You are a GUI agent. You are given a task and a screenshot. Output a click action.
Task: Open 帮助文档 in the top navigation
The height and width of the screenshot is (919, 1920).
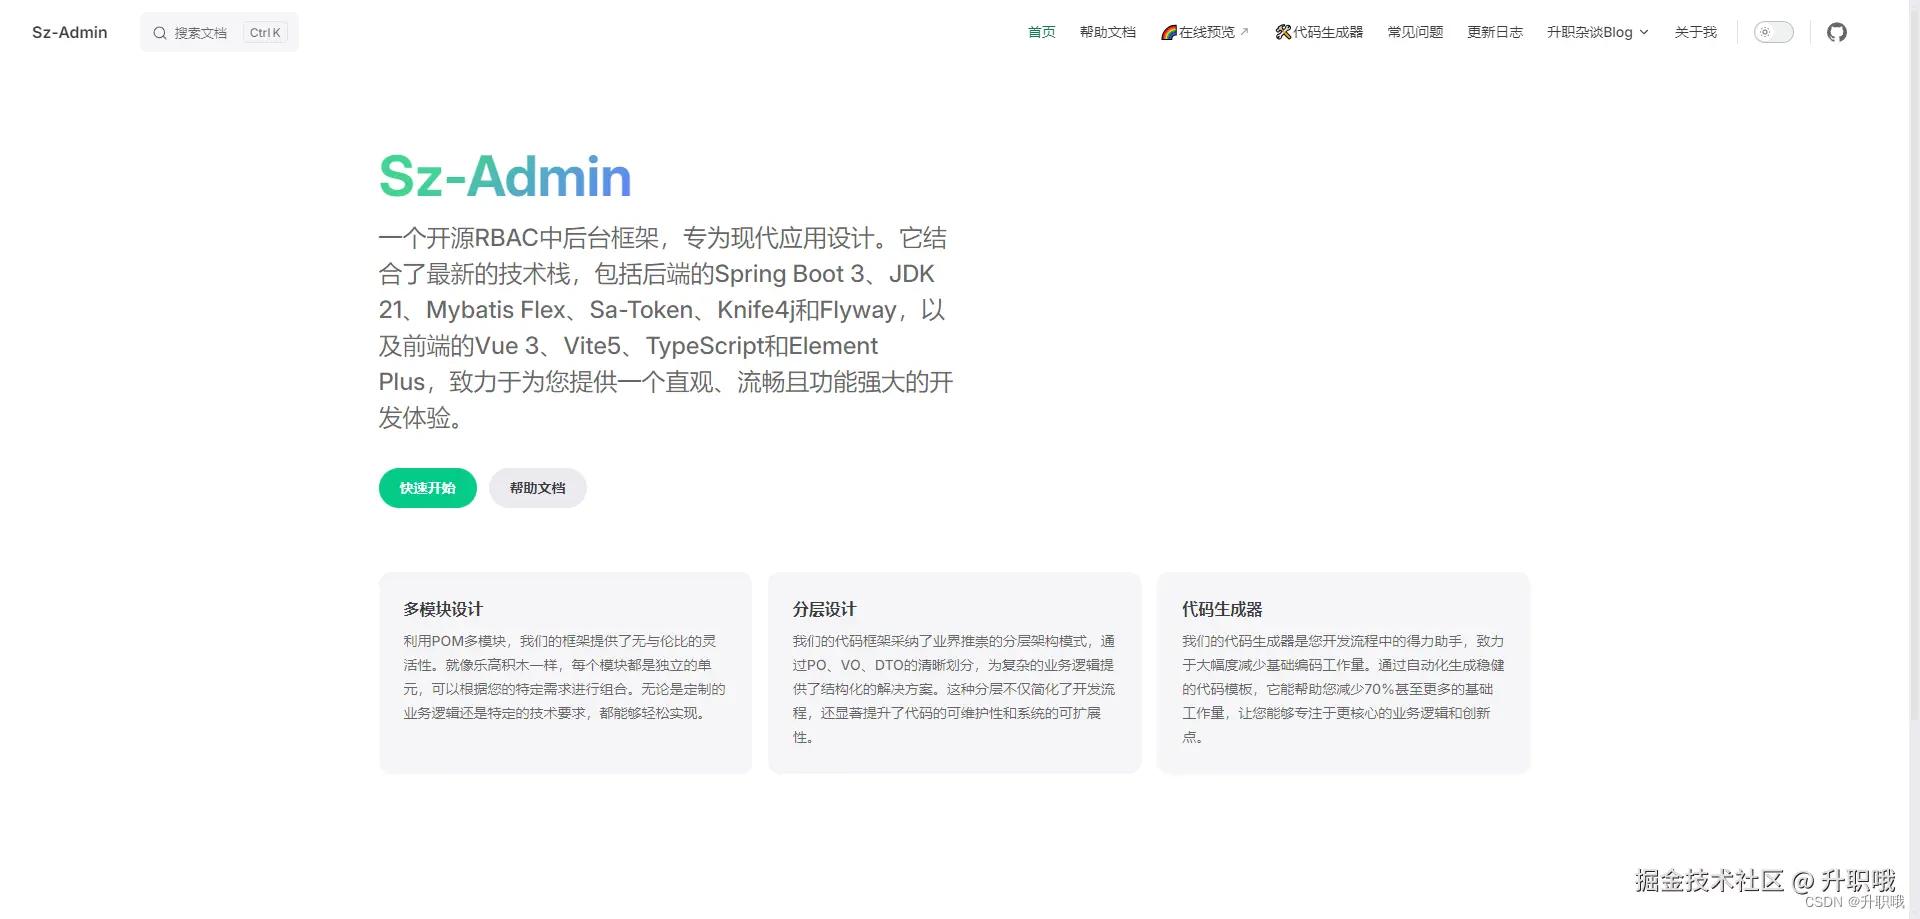click(1107, 32)
